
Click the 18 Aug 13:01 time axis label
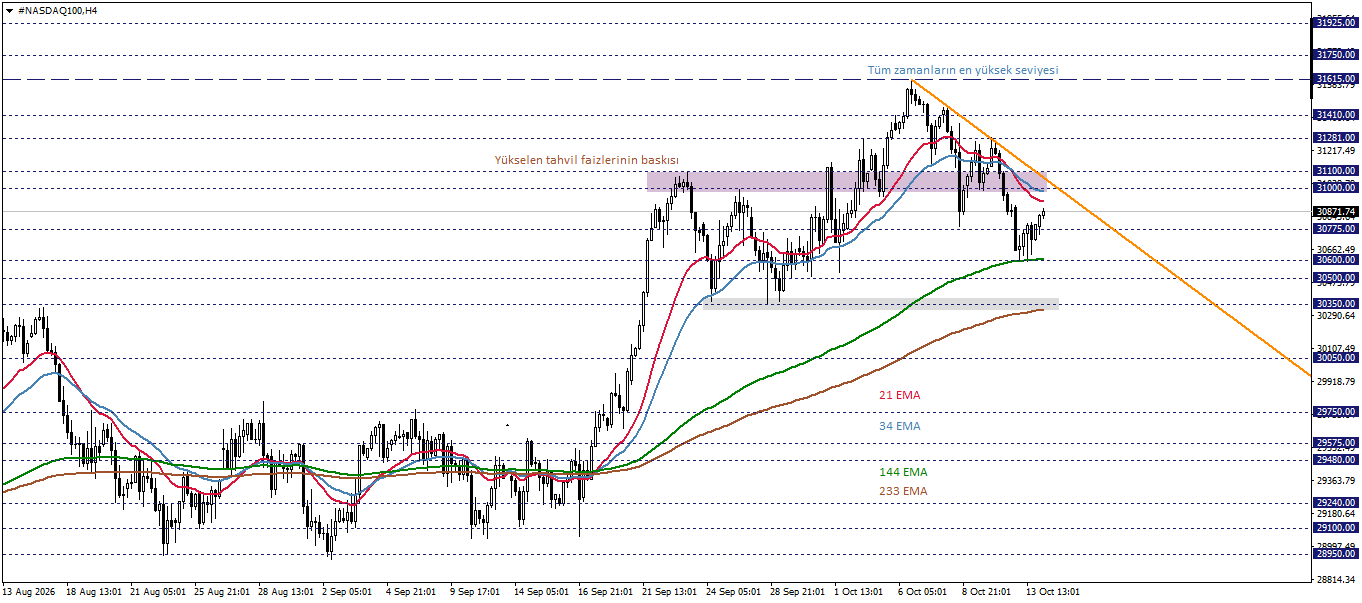click(93, 592)
